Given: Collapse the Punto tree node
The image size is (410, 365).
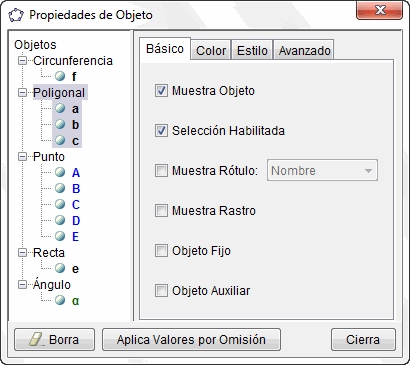Looking at the screenshot, I should point(22,157).
